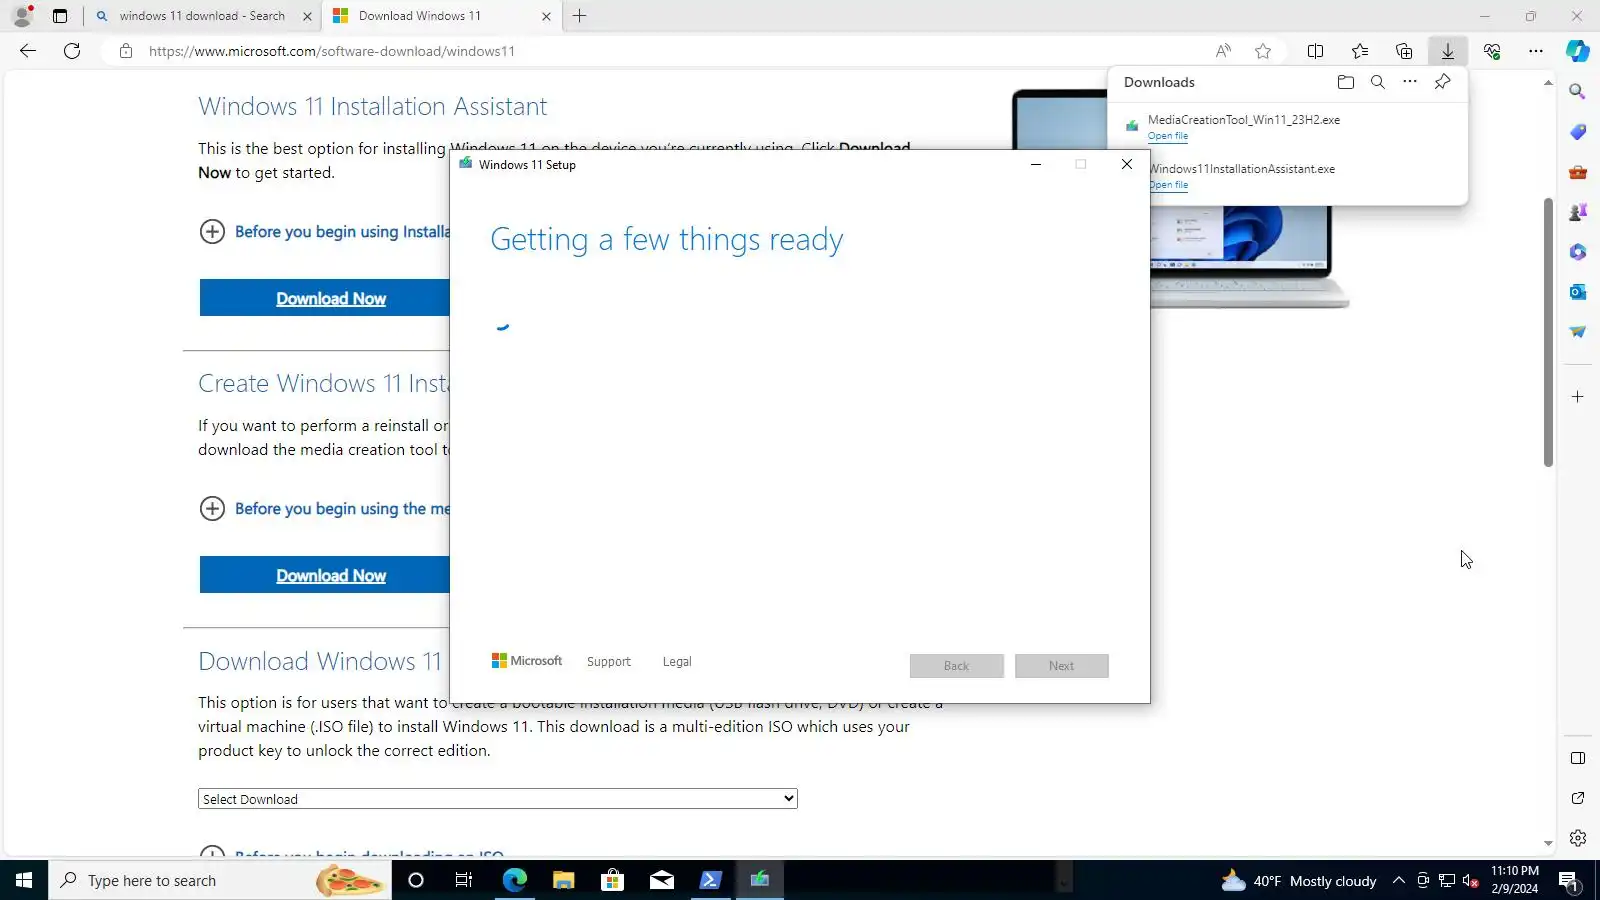
Task: Open file link for MediaCreationTool_Win11_23H2.exe
Action: point(1168,136)
